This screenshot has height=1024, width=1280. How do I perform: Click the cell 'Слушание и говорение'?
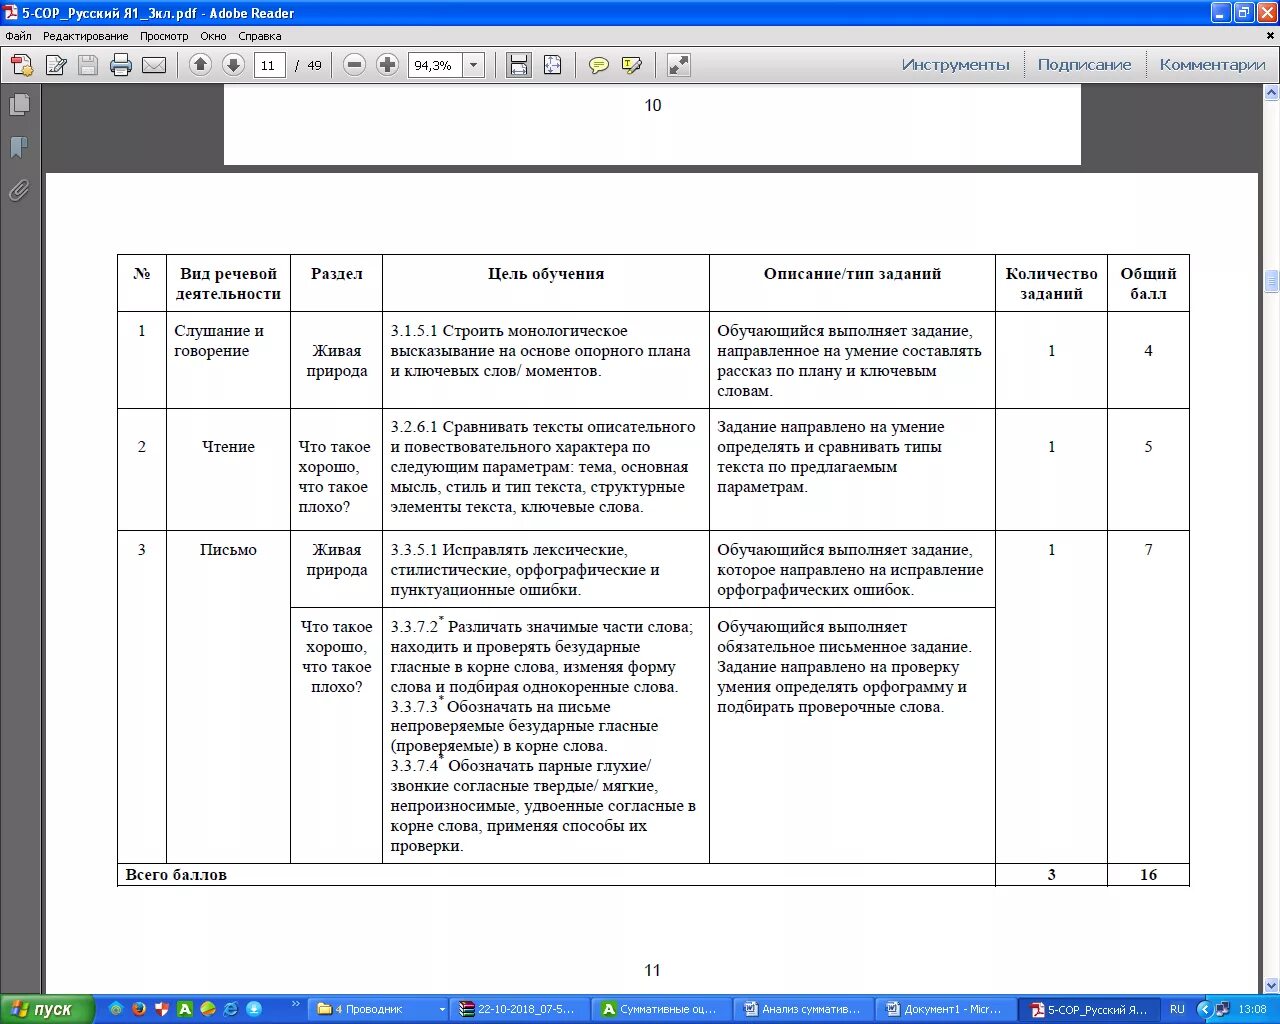(219, 341)
